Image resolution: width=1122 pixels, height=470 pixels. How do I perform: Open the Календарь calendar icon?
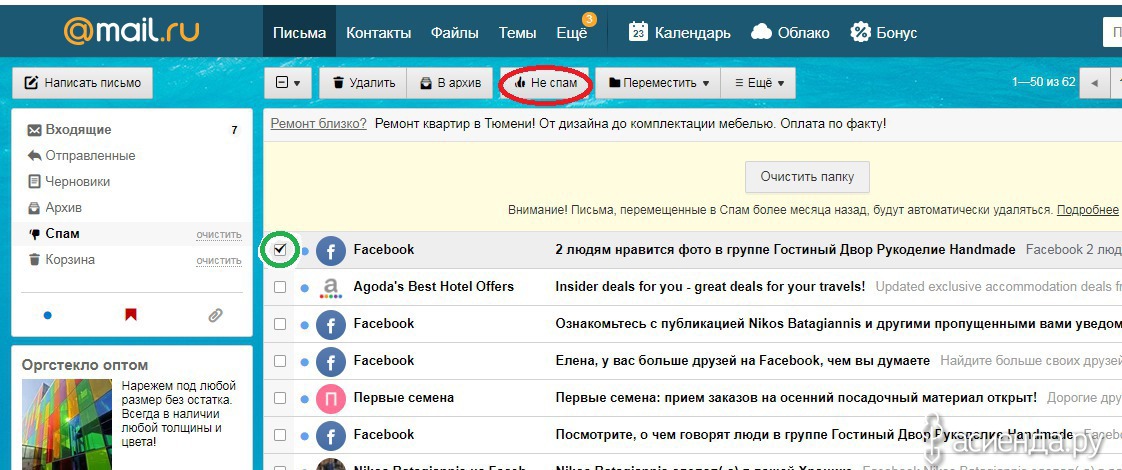tap(638, 32)
